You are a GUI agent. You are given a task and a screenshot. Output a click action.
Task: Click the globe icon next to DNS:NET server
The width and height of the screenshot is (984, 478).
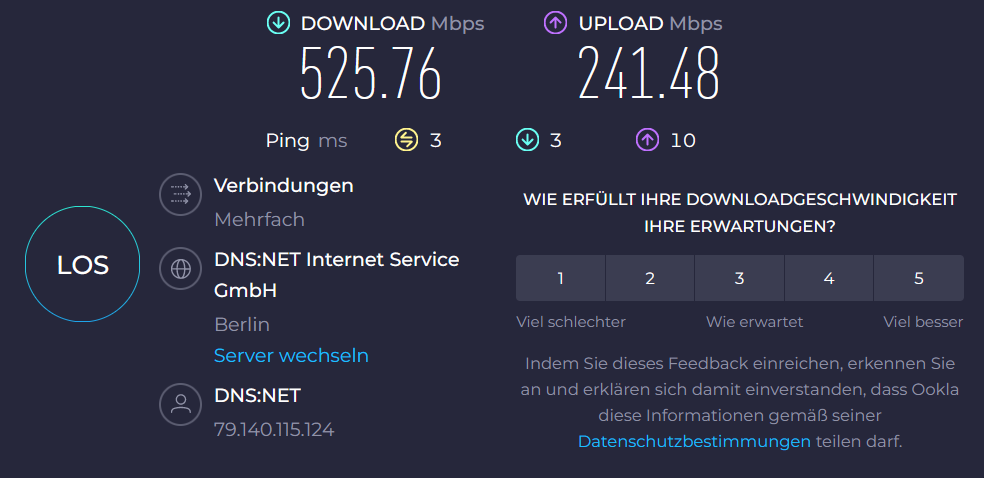coord(181,268)
